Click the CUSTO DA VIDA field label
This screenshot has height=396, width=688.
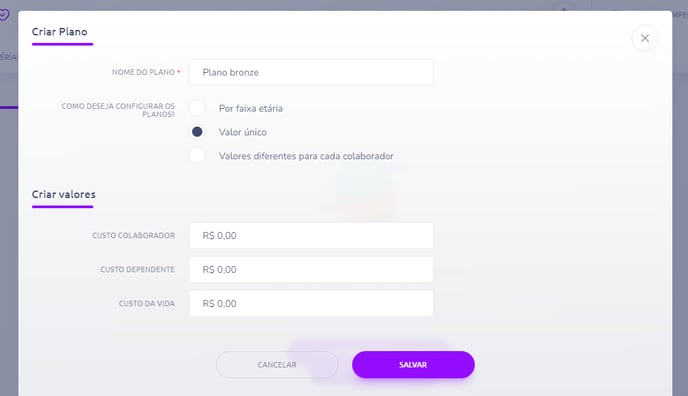pos(147,303)
